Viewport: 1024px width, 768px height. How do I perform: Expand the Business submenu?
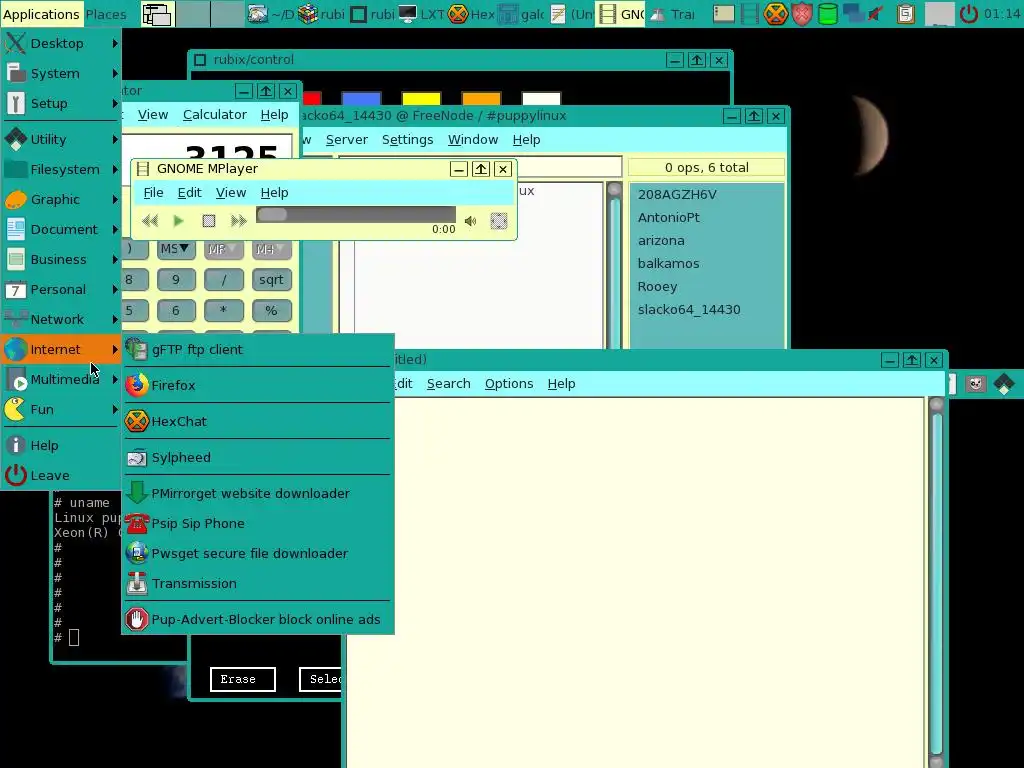(61, 259)
